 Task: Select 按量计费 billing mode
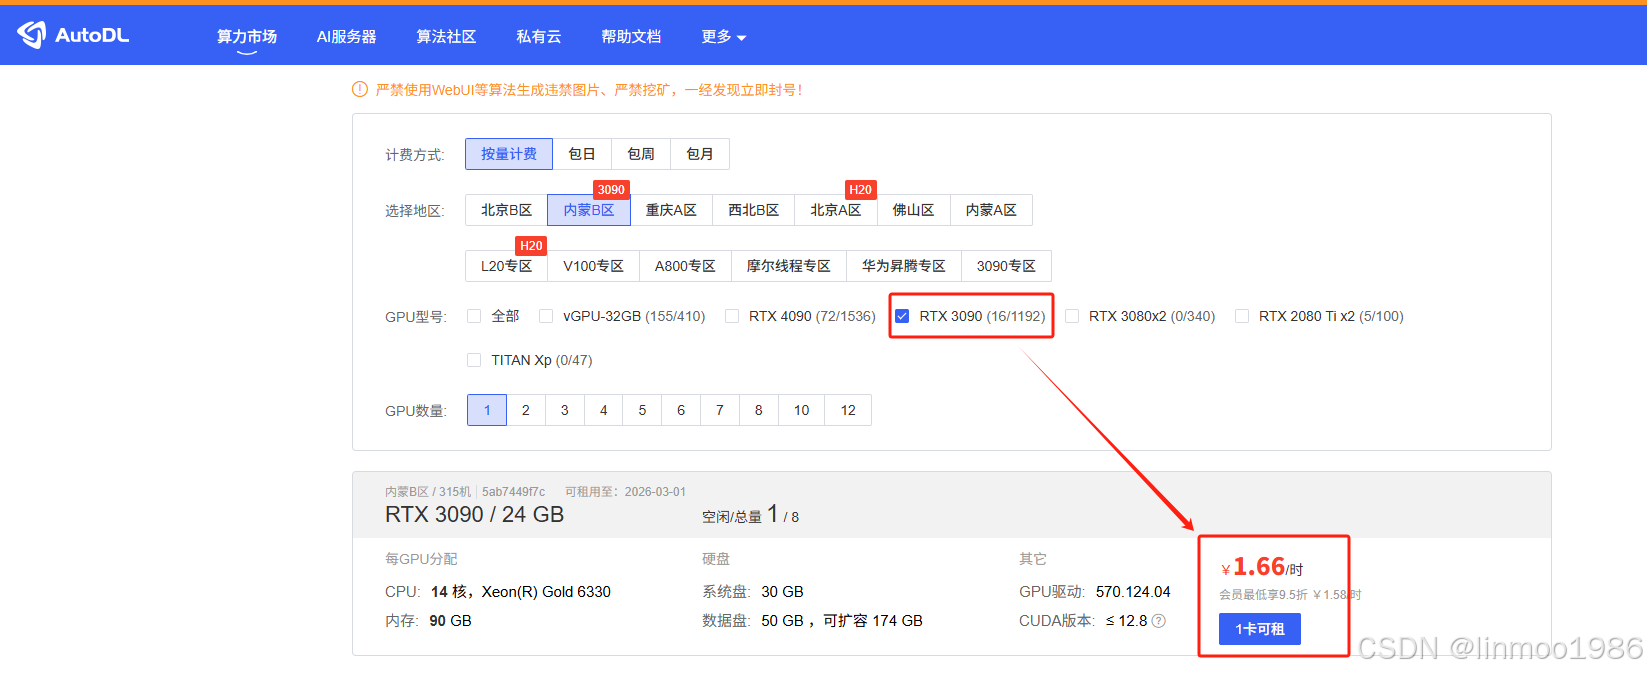point(509,154)
